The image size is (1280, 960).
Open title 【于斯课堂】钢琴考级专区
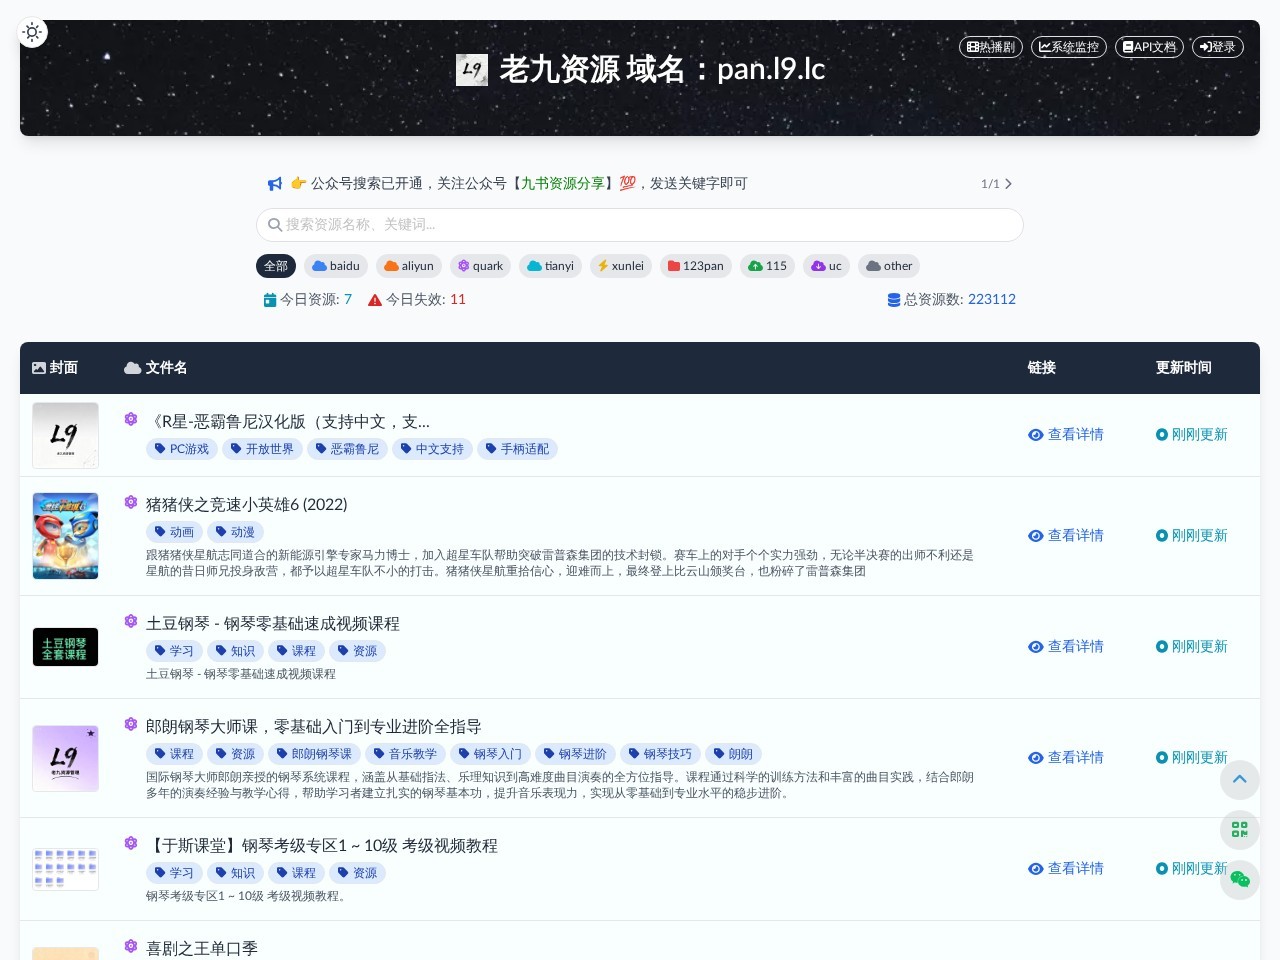point(322,846)
